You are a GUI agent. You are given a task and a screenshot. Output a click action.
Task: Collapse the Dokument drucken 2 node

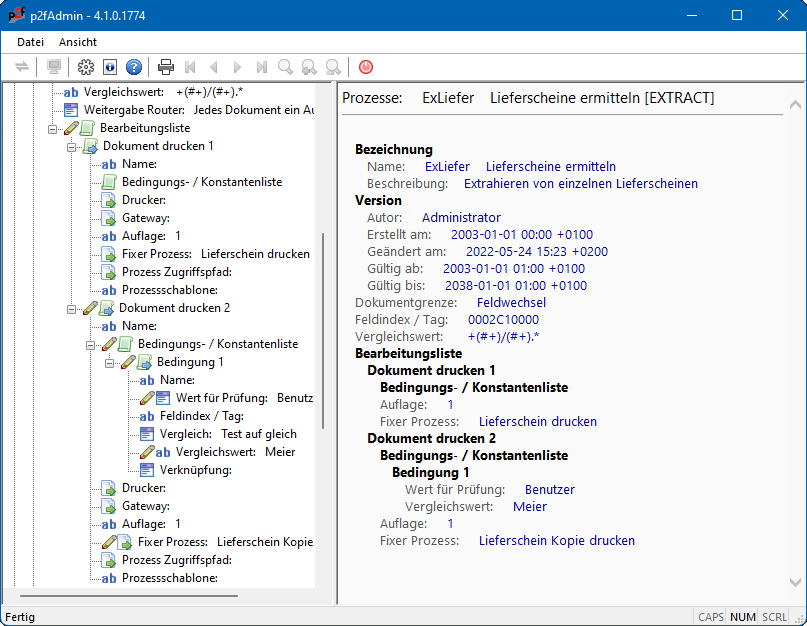(72, 308)
